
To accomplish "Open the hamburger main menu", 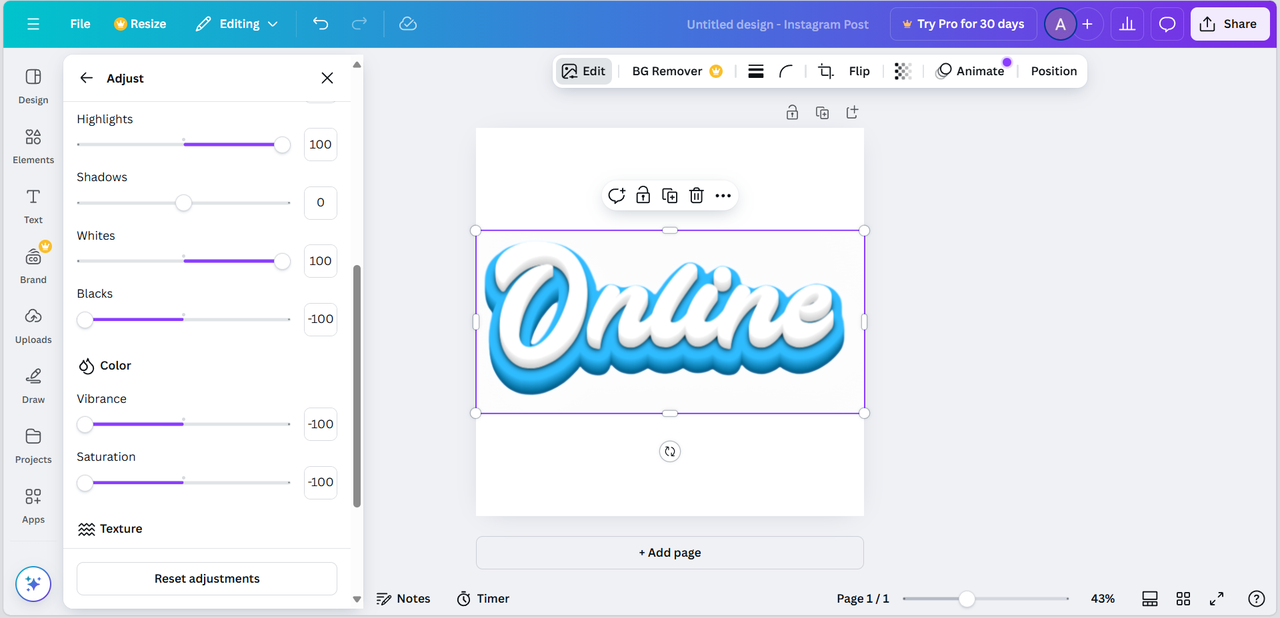I will [33, 24].
